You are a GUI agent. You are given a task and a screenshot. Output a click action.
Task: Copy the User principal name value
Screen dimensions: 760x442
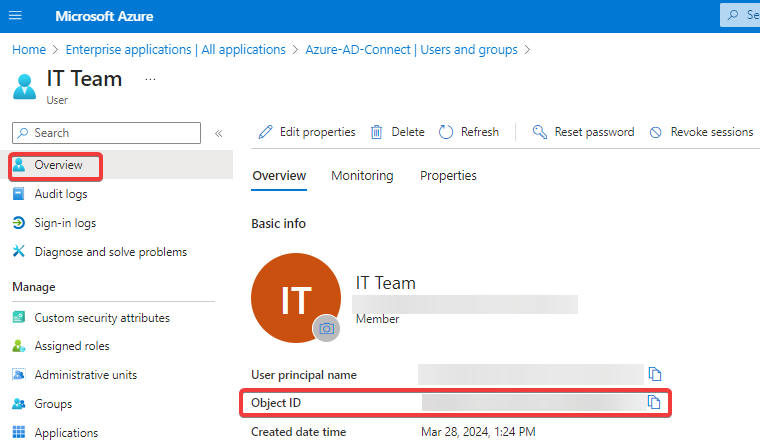point(655,374)
